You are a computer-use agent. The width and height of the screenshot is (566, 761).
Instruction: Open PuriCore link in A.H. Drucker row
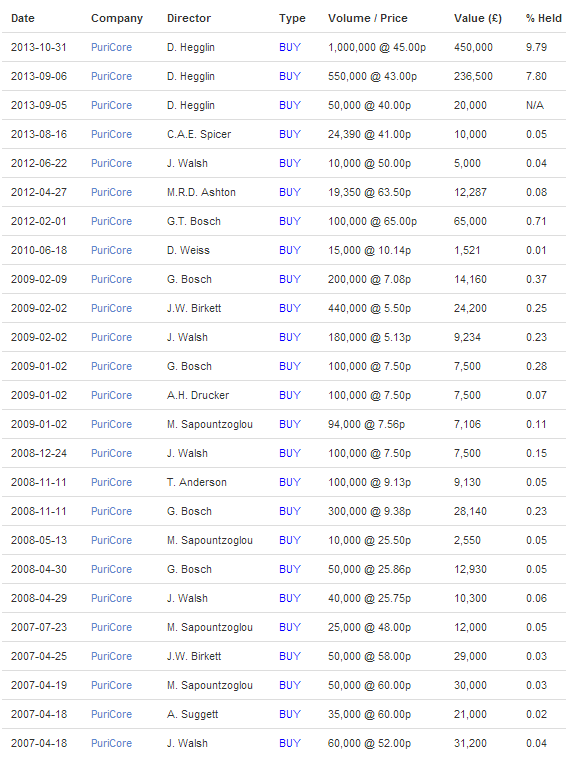point(111,395)
